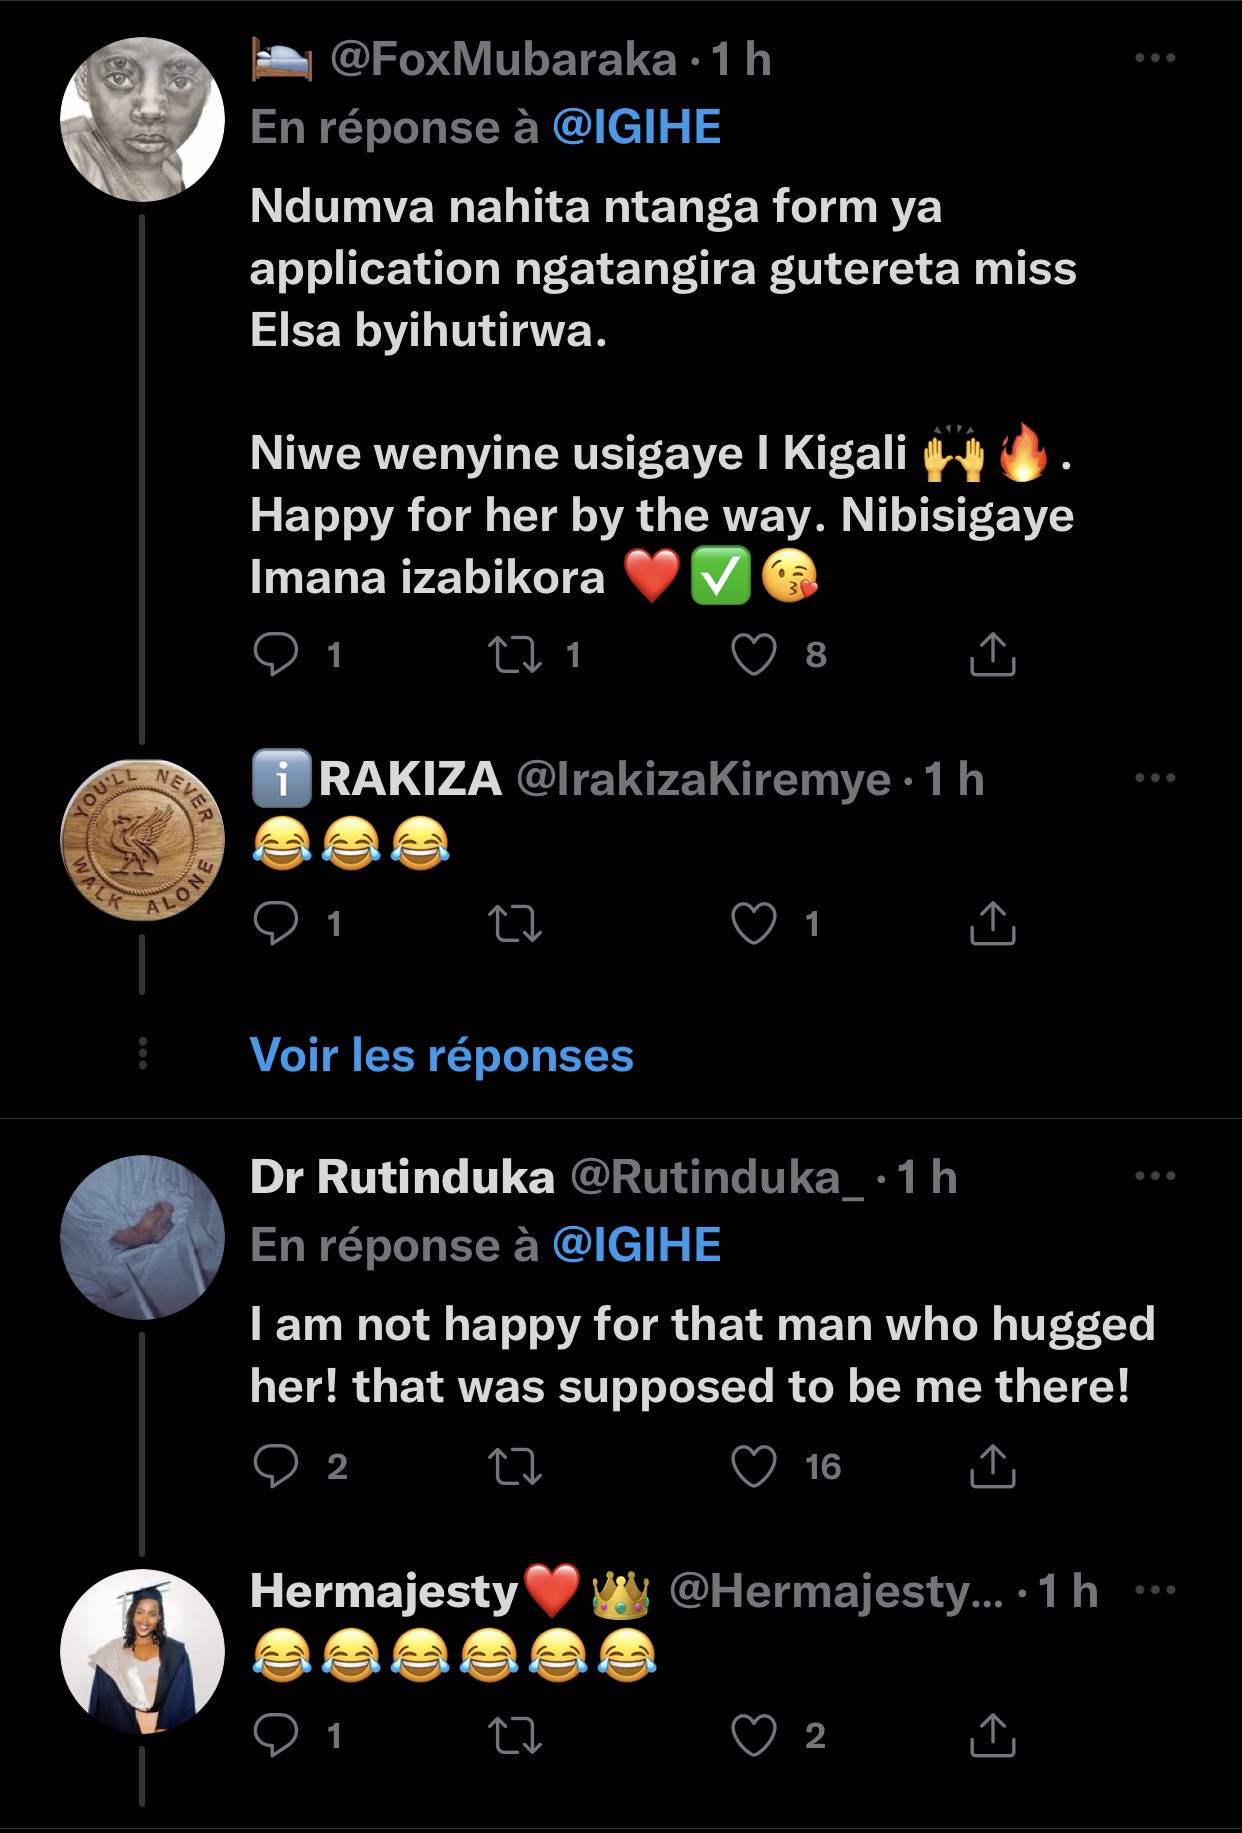The image size is (1242, 1833).
Task: Share Hermajesty's tweet
Action: (x=992, y=1736)
